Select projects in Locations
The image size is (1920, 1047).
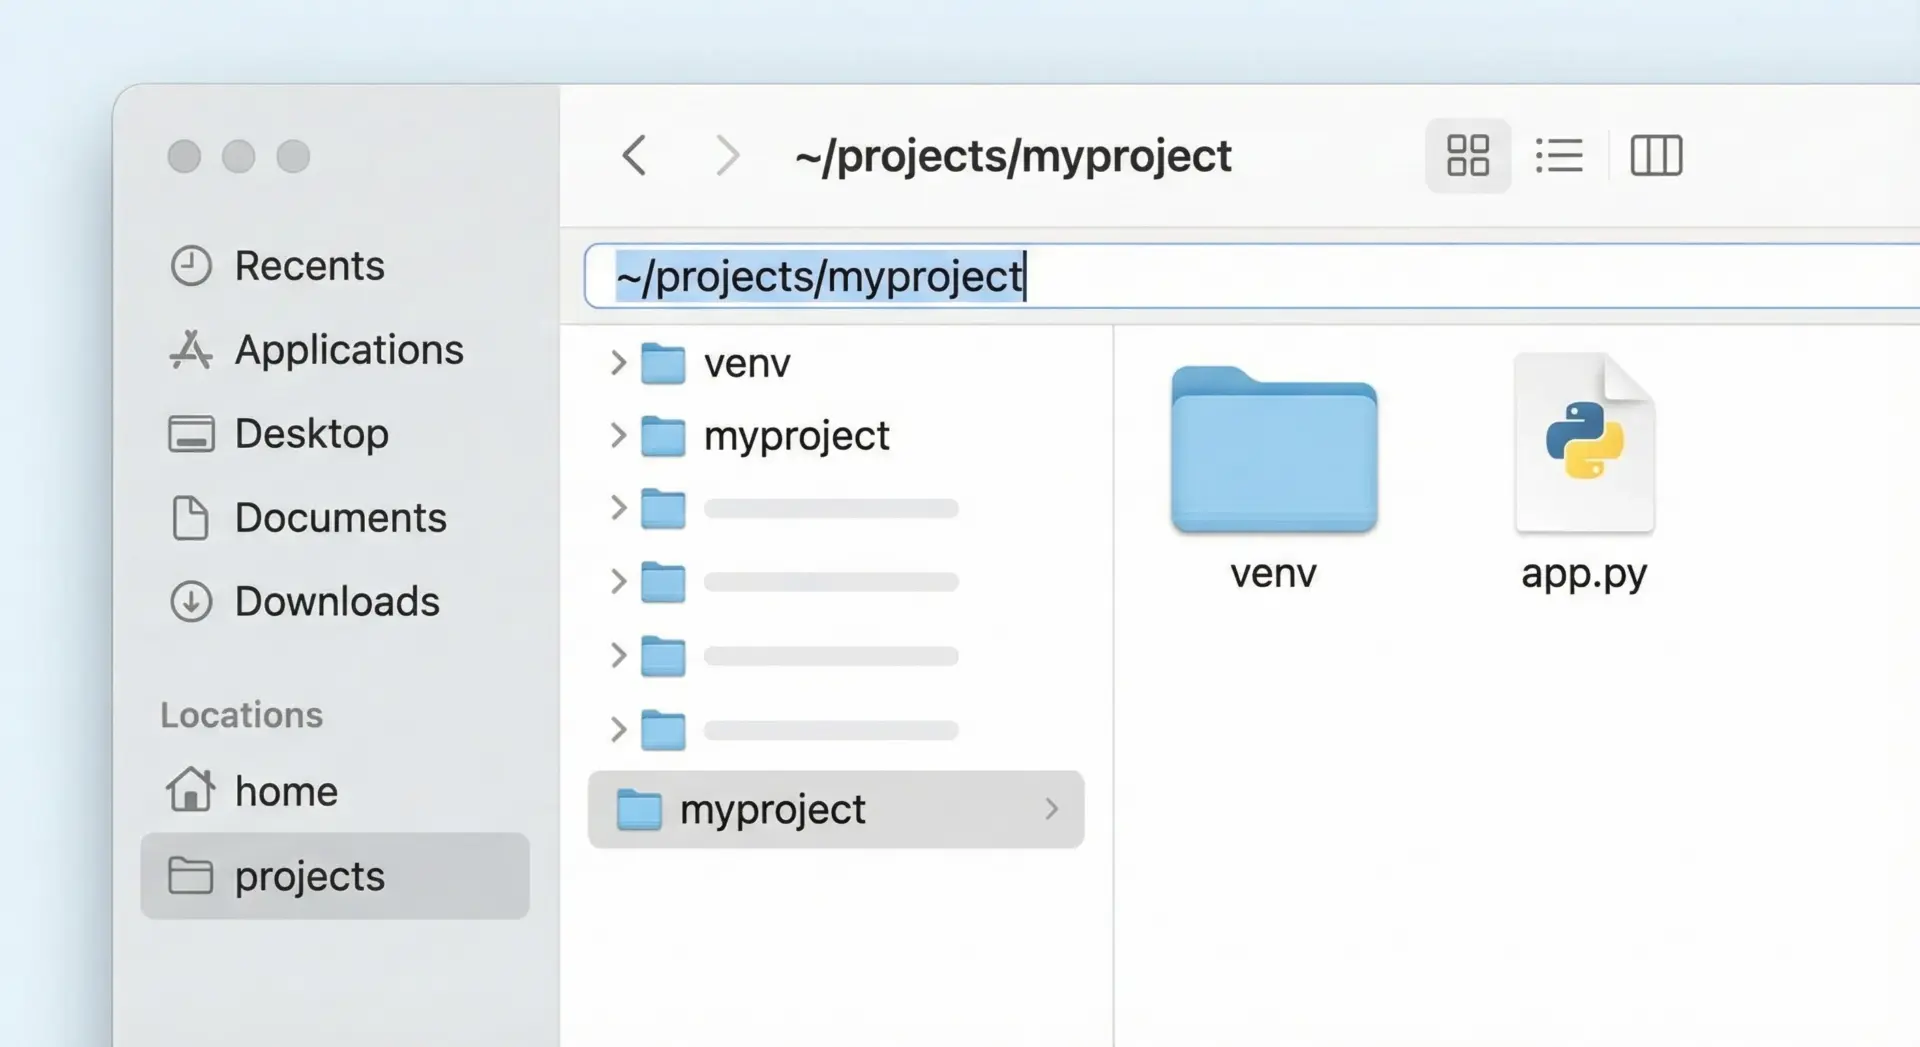(308, 876)
